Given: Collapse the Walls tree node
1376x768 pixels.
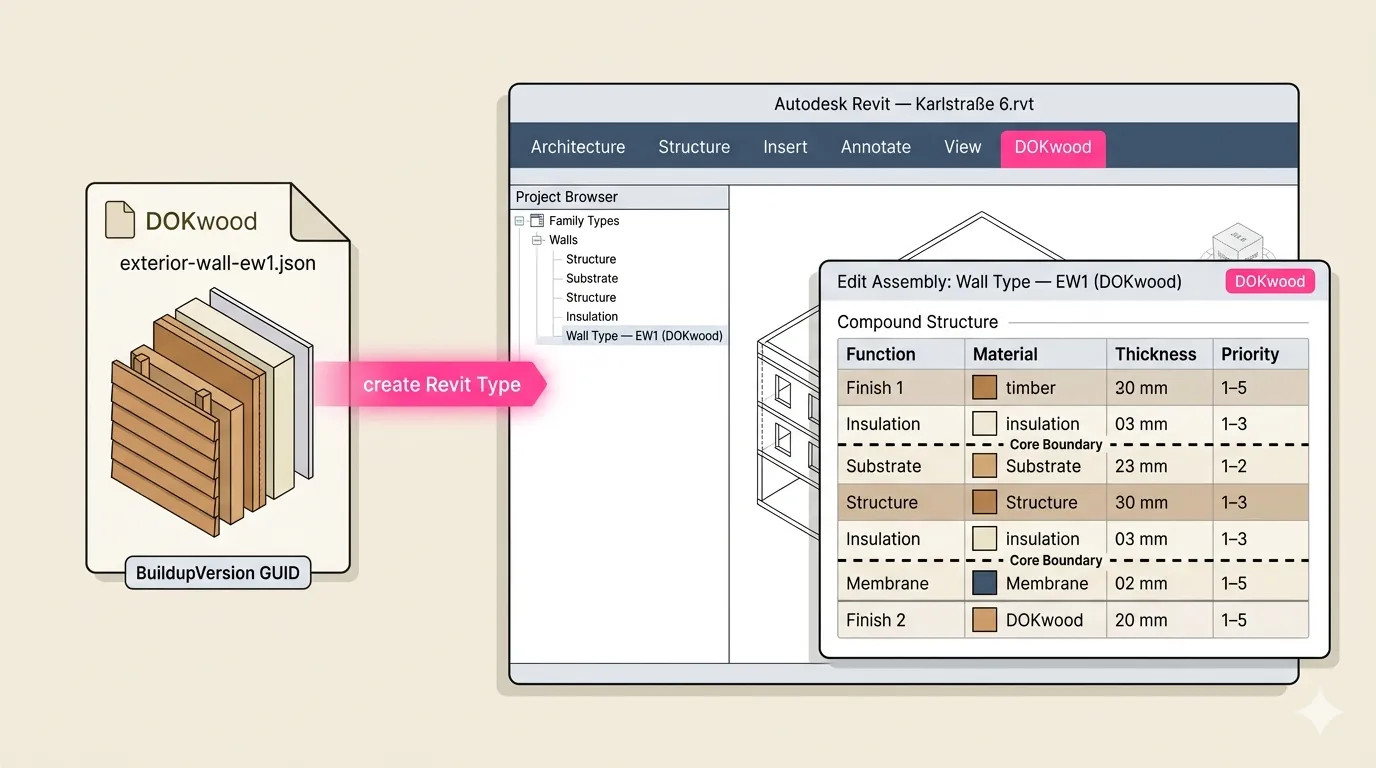Looking at the screenshot, I should [538, 240].
